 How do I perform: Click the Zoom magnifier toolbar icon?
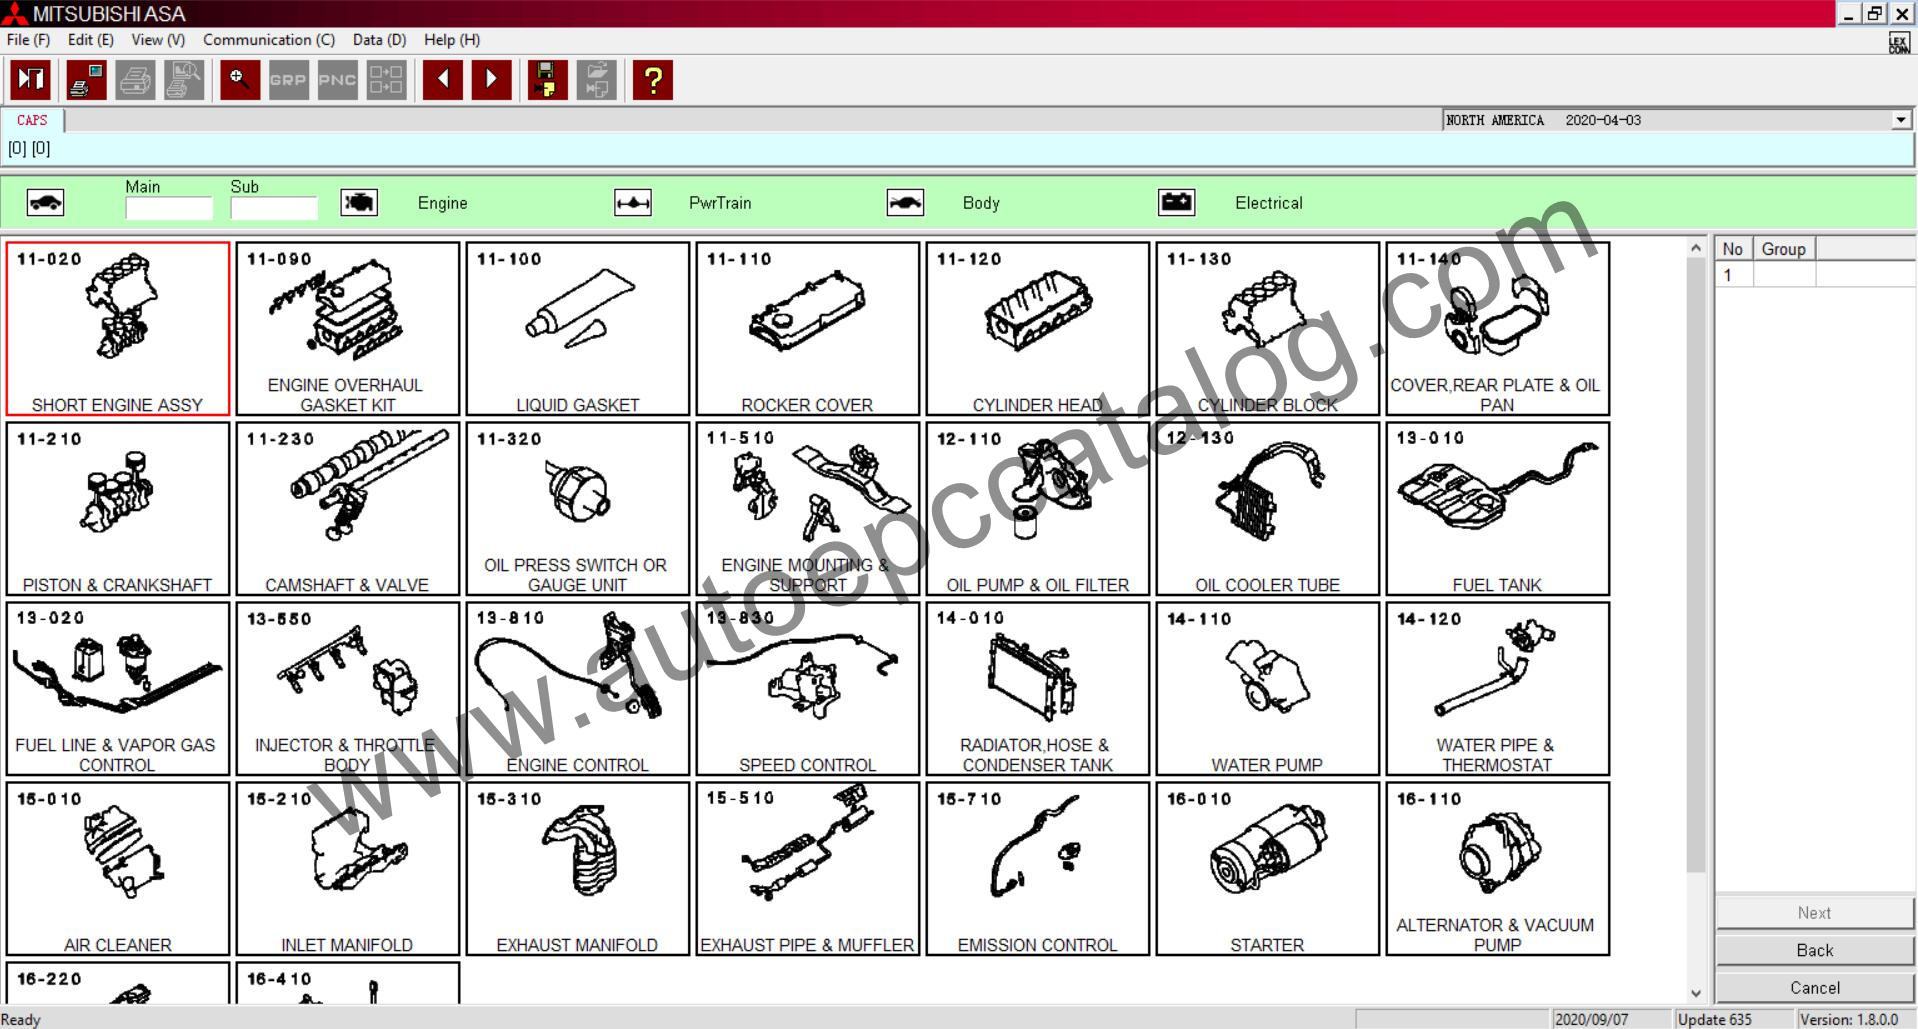pyautogui.click(x=239, y=80)
